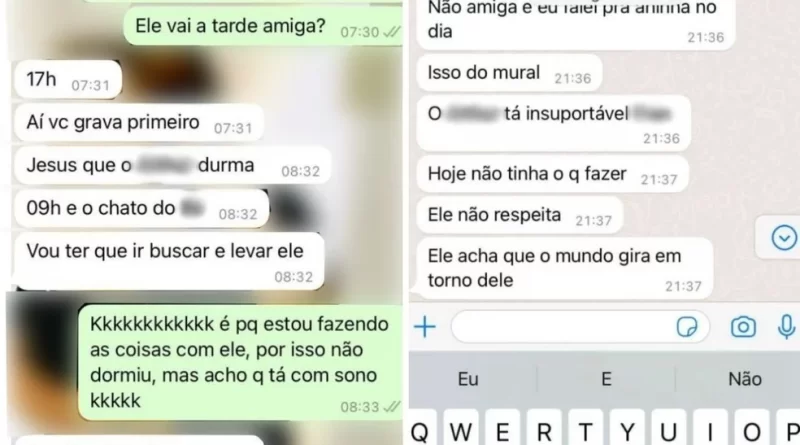Tap the R key on keyboard
Screen dimensions: 800x445
click(544, 429)
